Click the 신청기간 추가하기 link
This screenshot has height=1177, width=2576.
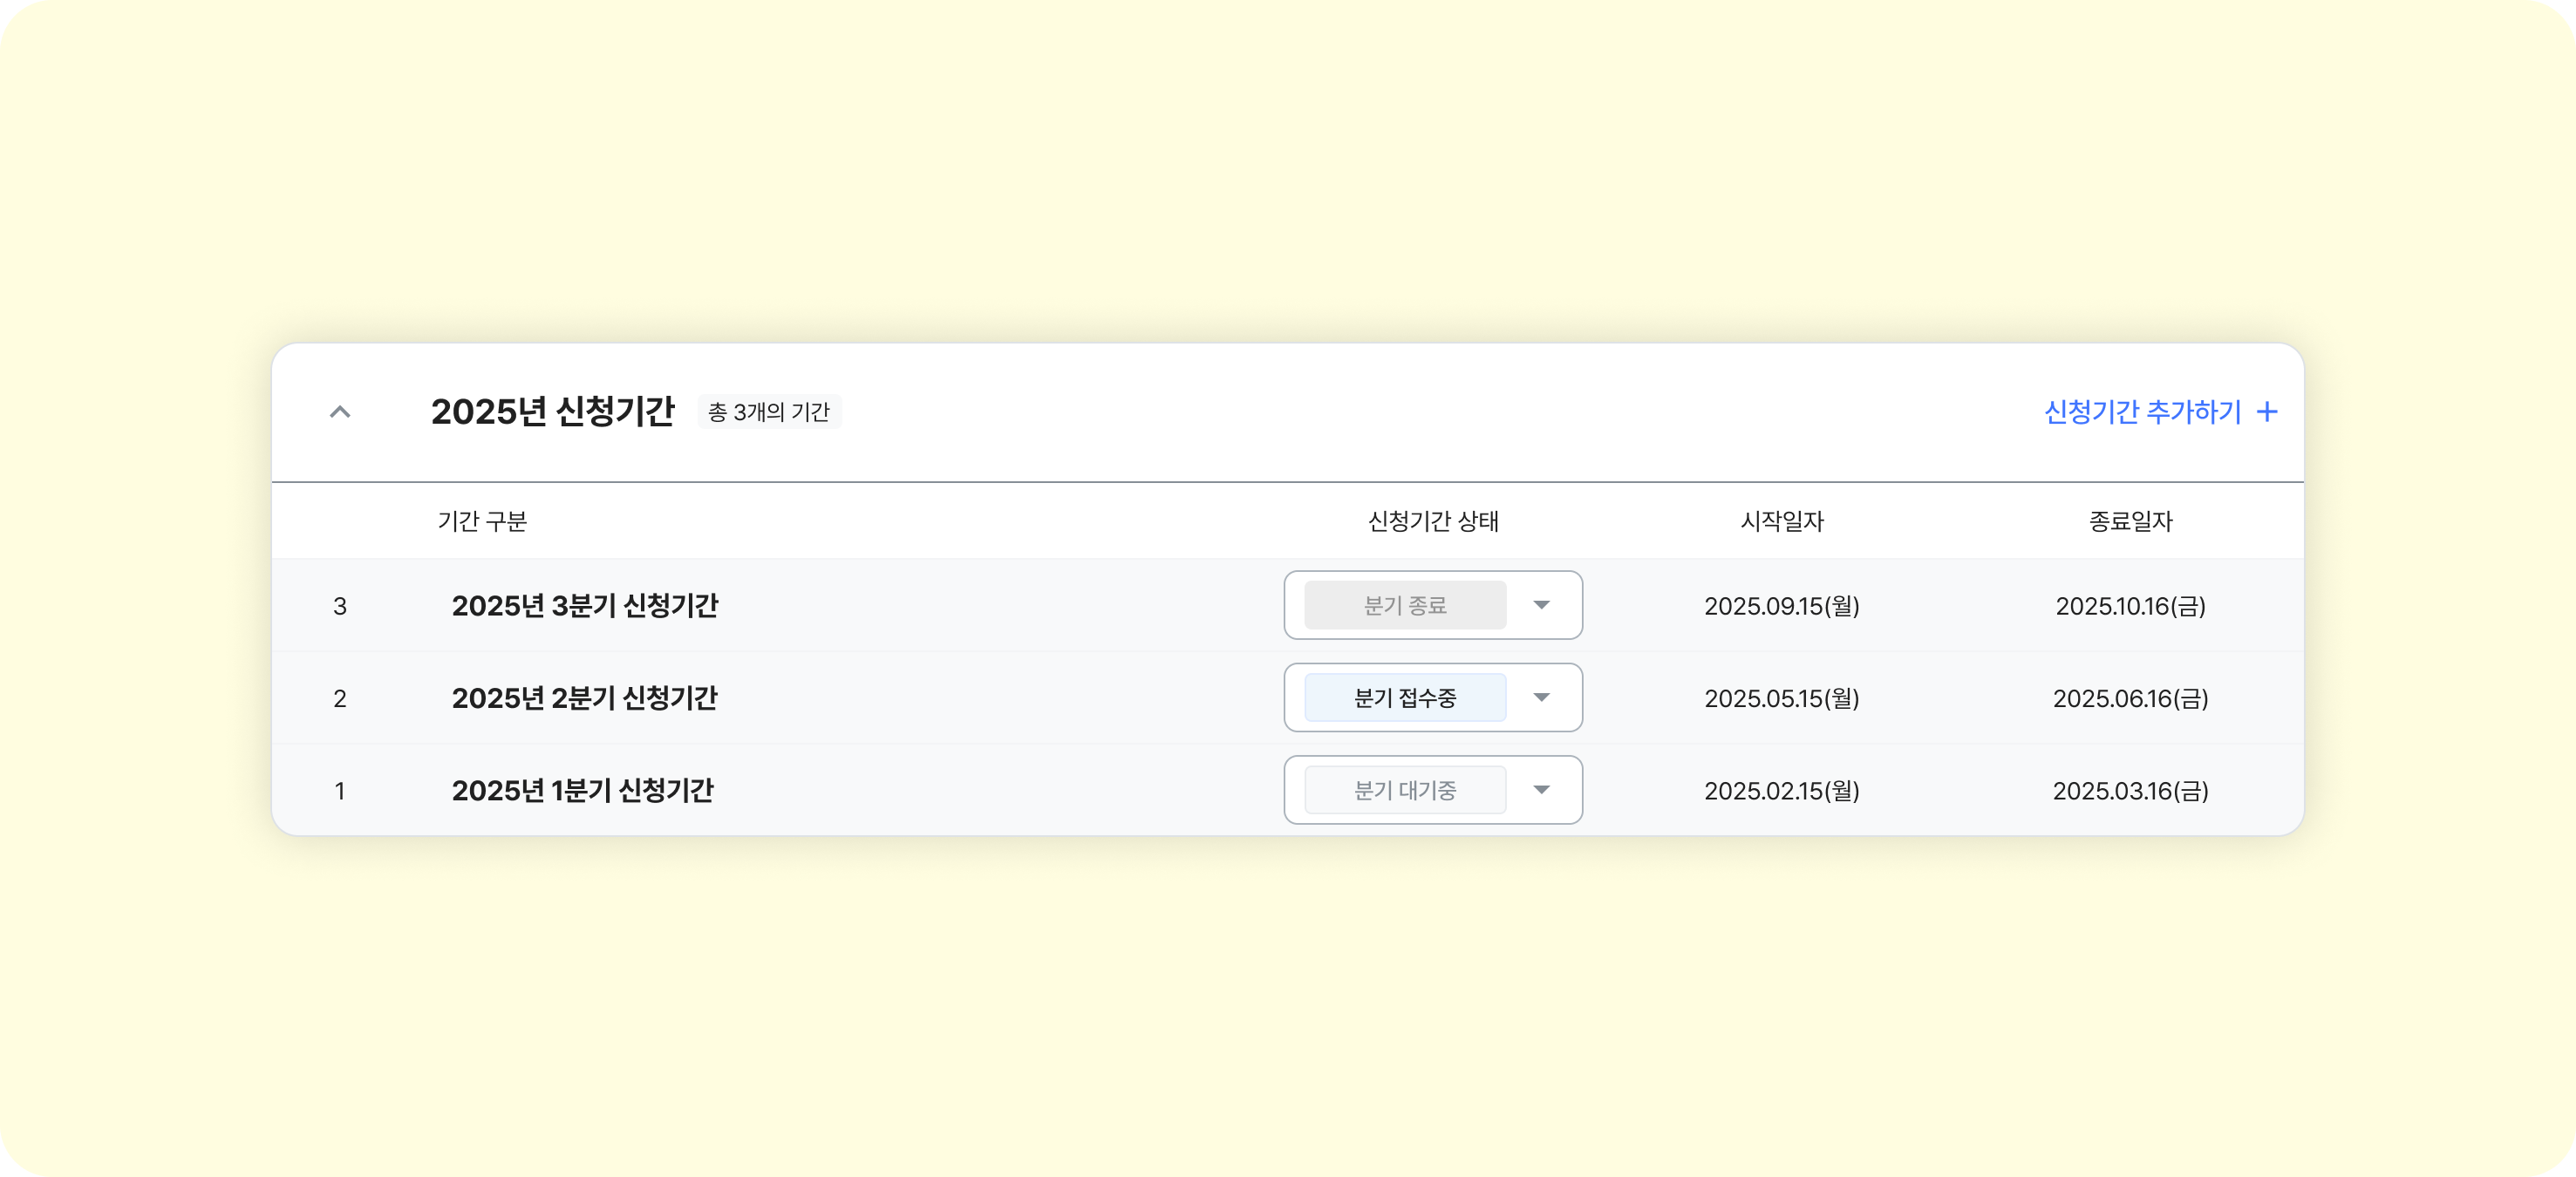pos(2142,412)
